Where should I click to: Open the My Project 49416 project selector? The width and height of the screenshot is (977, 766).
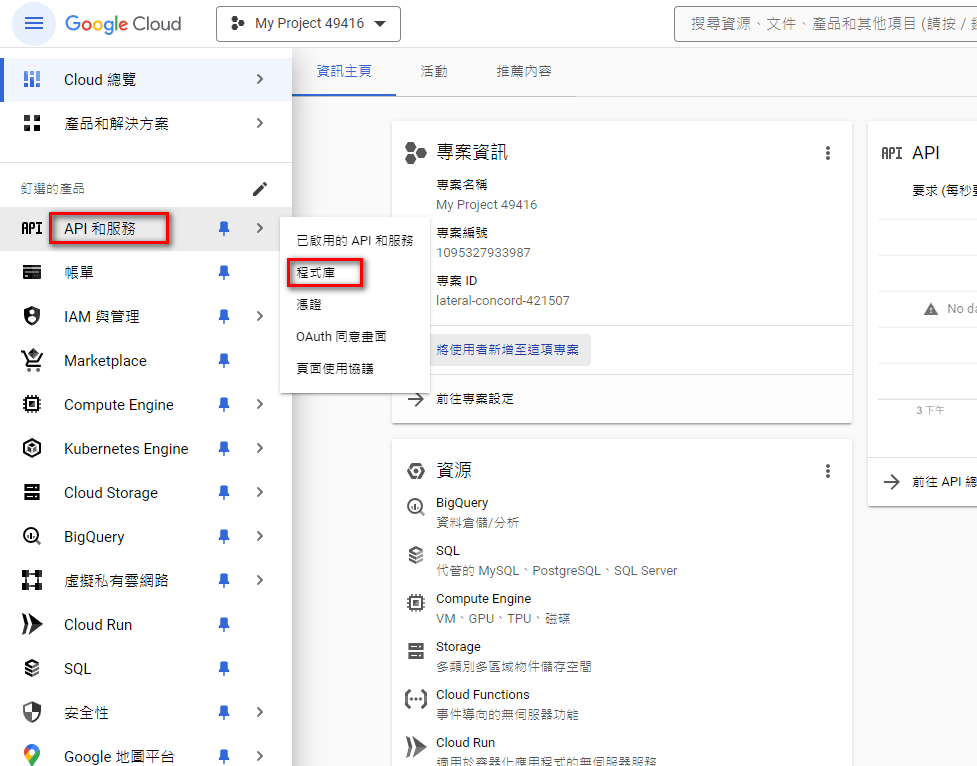308,23
